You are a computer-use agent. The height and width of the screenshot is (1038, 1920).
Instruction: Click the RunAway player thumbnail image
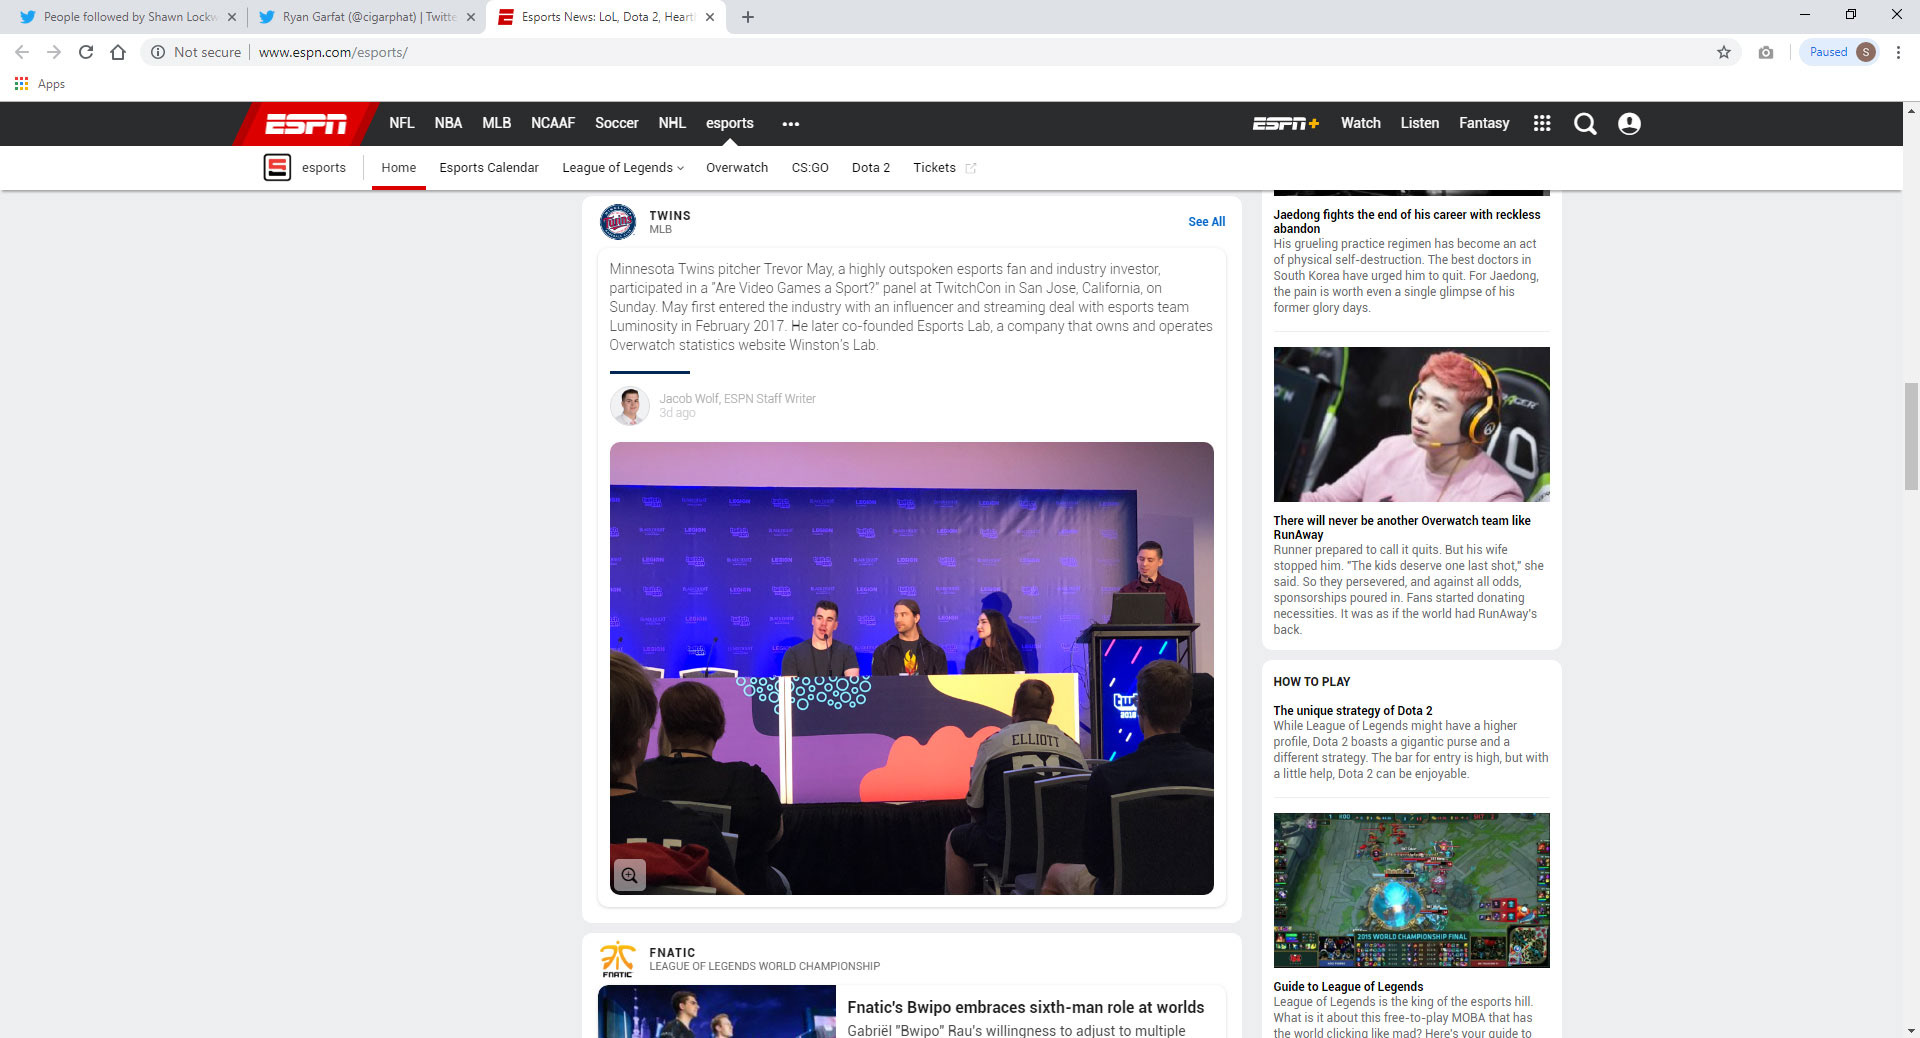[x=1411, y=424]
